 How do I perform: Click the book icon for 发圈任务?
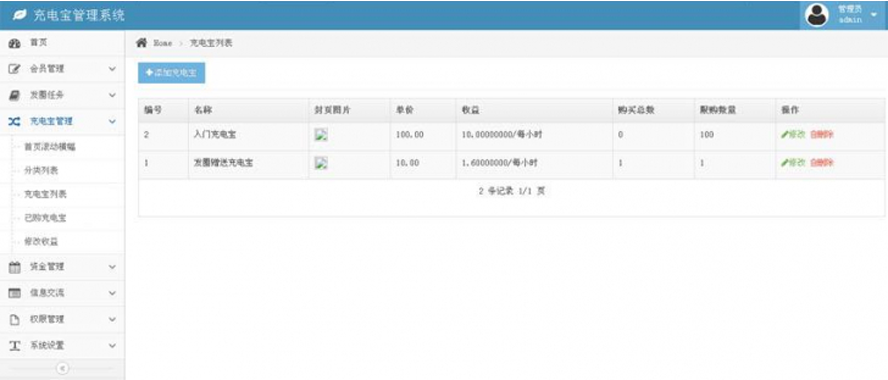(15, 95)
